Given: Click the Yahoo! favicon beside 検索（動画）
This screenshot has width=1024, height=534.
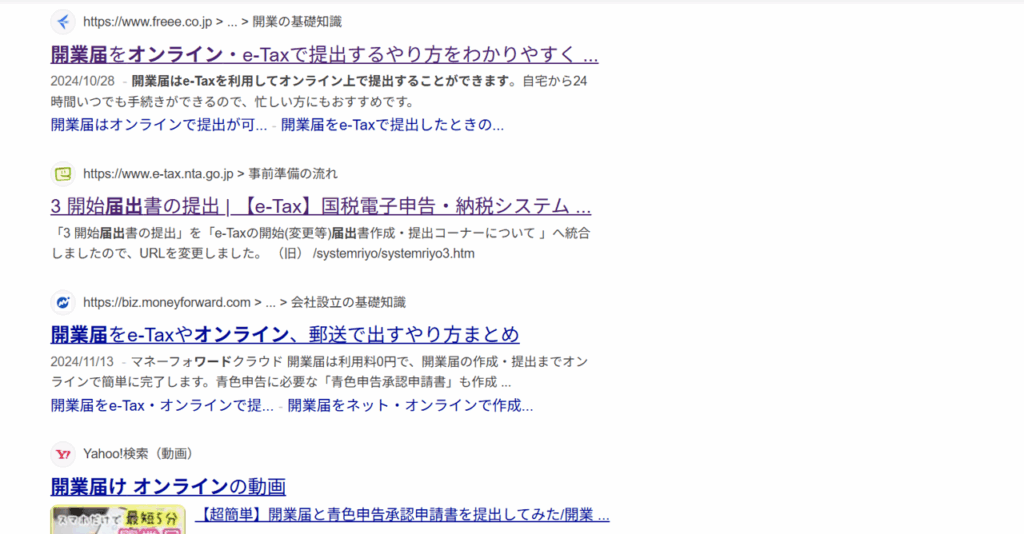Looking at the screenshot, I should click(x=63, y=454).
